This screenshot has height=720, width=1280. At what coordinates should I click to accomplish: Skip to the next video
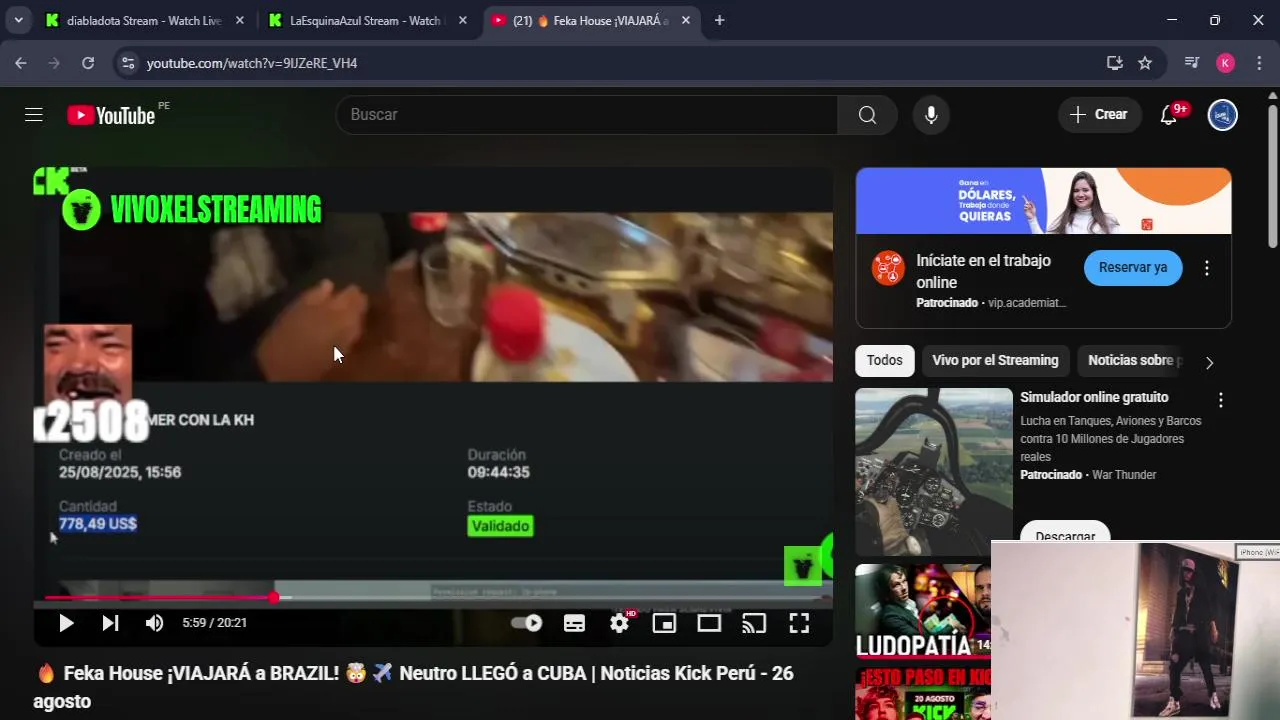(110, 623)
